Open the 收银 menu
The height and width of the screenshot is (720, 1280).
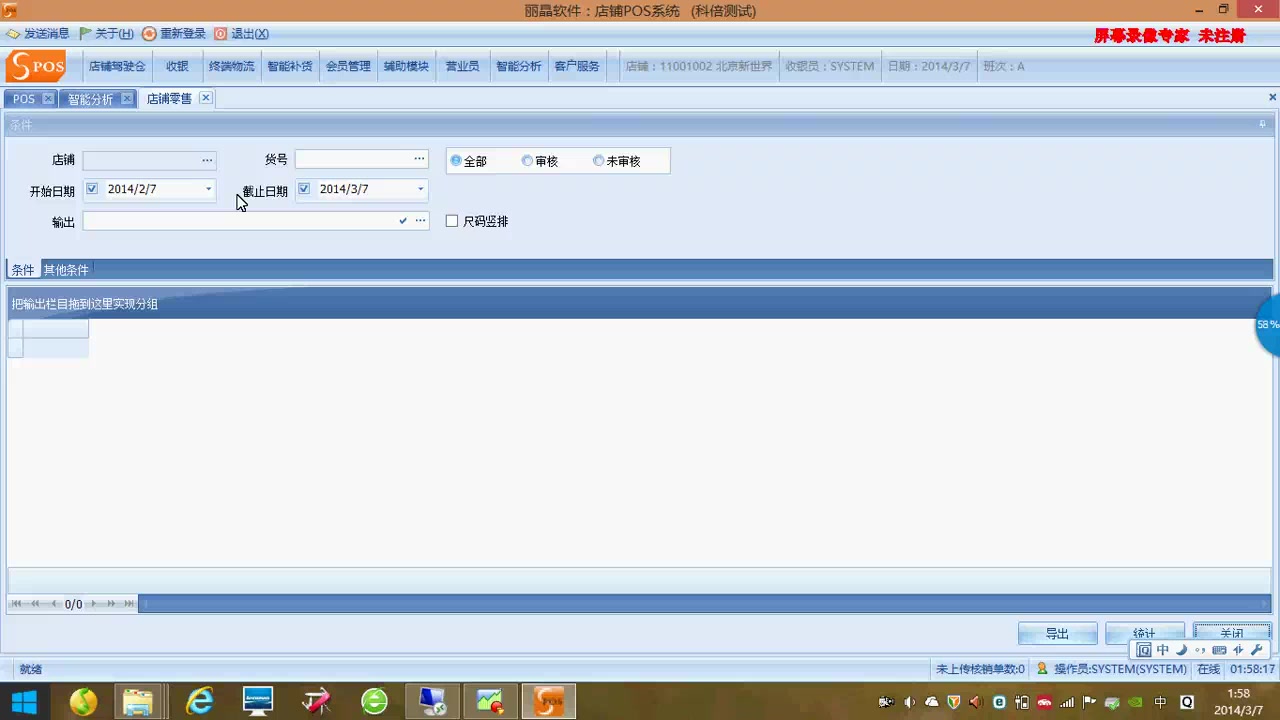pos(177,66)
